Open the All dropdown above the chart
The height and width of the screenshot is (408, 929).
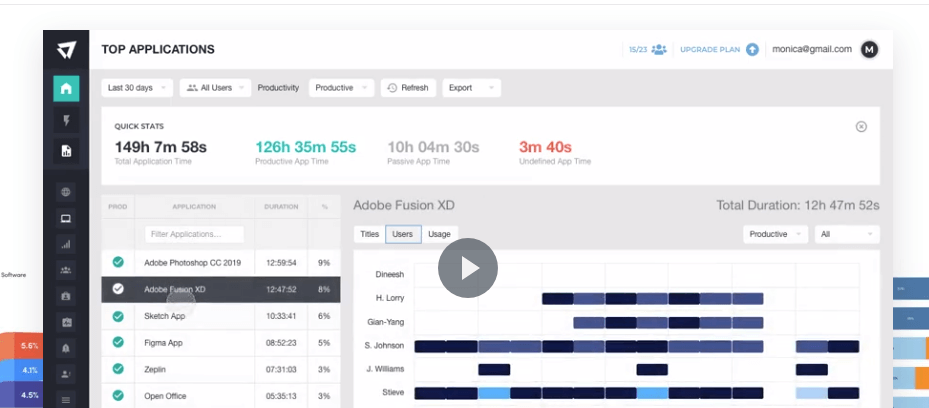847,234
